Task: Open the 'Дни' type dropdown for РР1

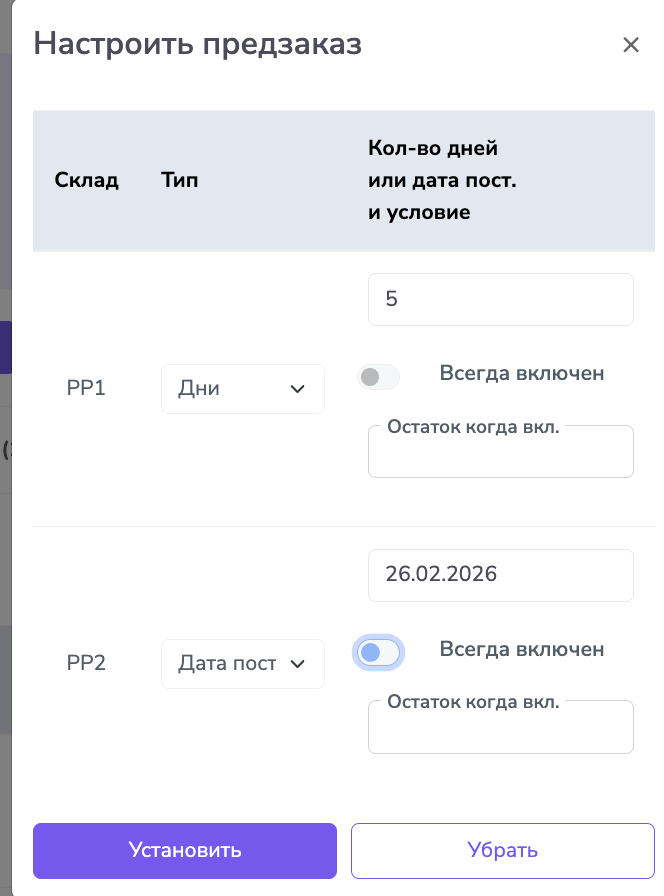Action: pyautogui.click(x=242, y=389)
